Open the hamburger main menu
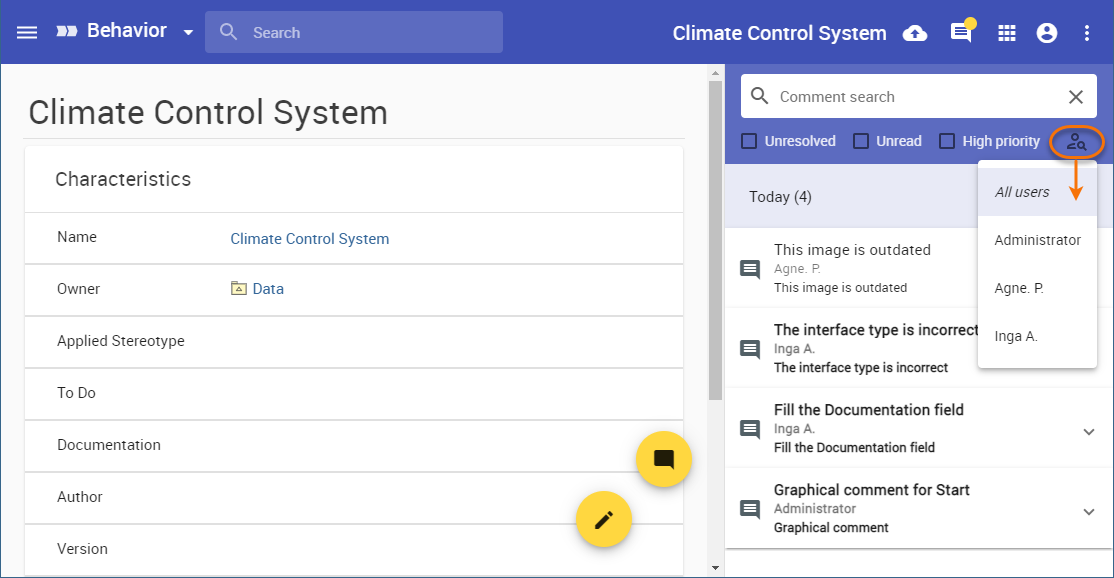This screenshot has width=1114, height=578. click(x=27, y=33)
